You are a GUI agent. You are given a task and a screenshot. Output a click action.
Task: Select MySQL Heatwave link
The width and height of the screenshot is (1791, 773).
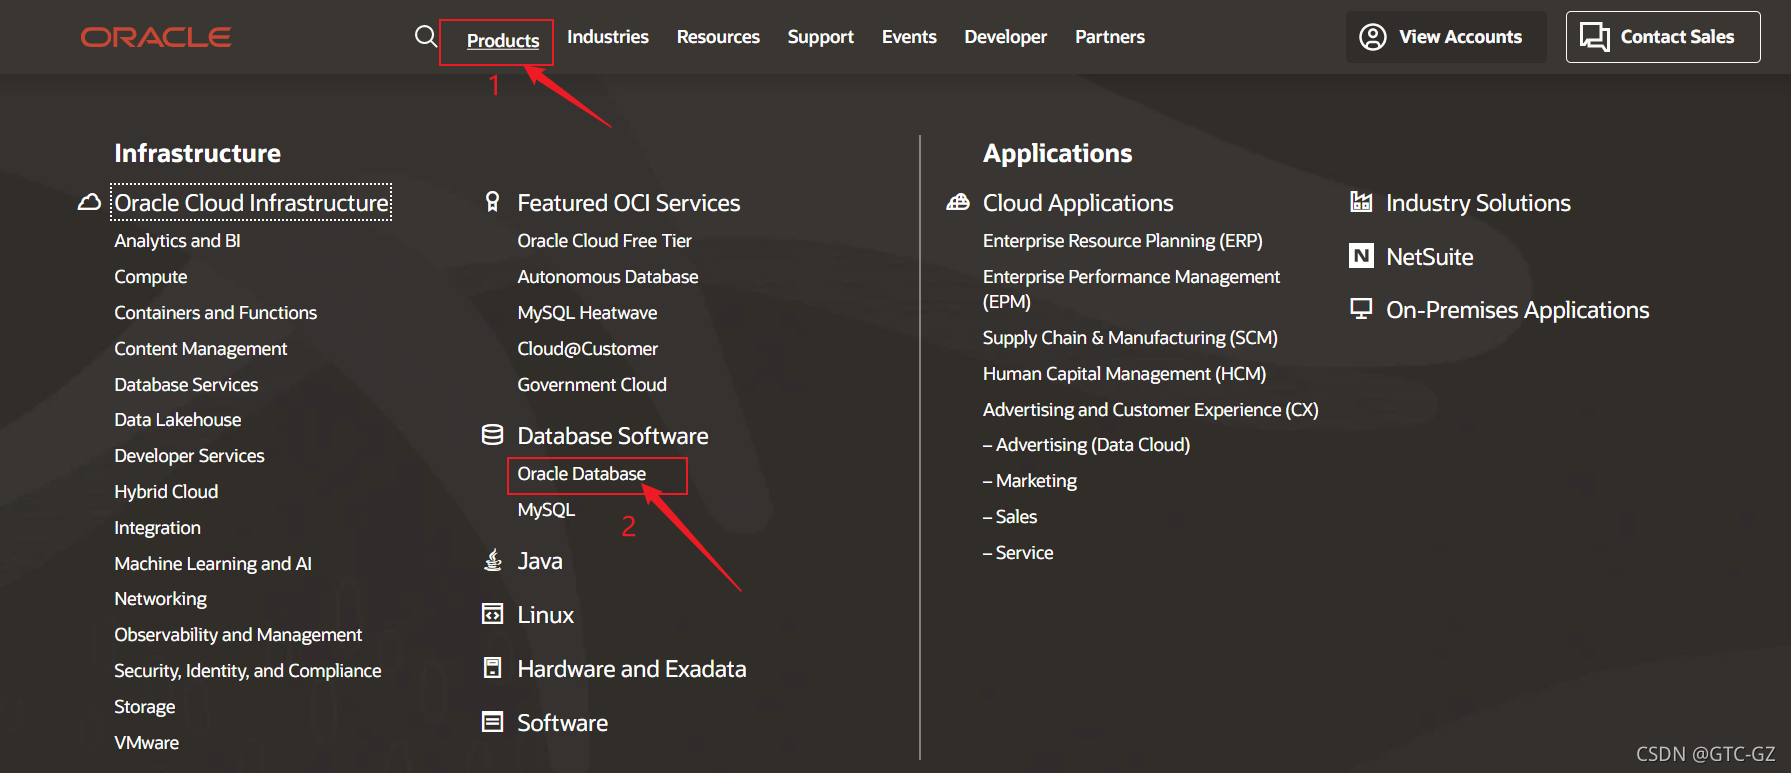pyautogui.click(x=587, y=313)
